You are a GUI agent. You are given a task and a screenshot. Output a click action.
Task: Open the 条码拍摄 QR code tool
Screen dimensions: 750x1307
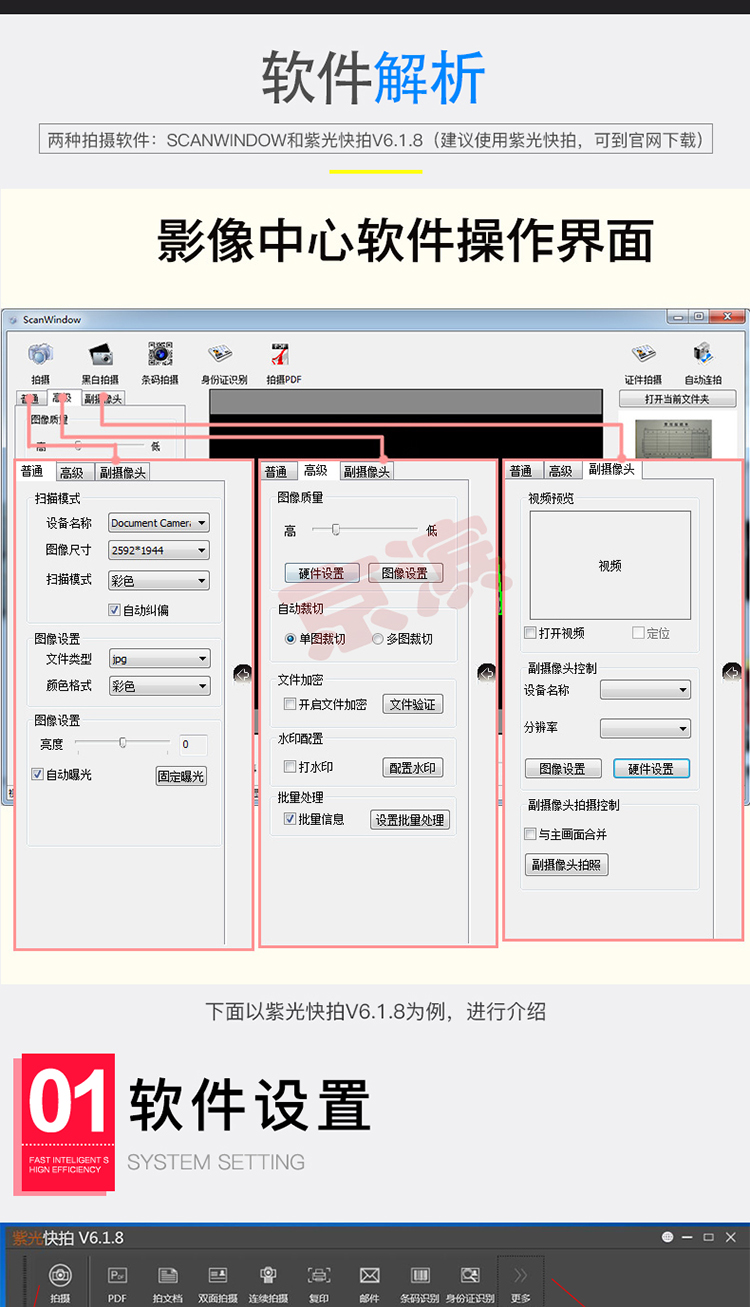coord(160,355)
